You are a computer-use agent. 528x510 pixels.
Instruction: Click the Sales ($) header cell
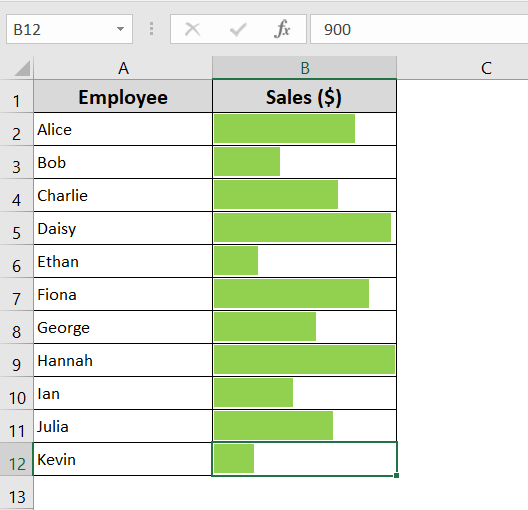point(304,96)
